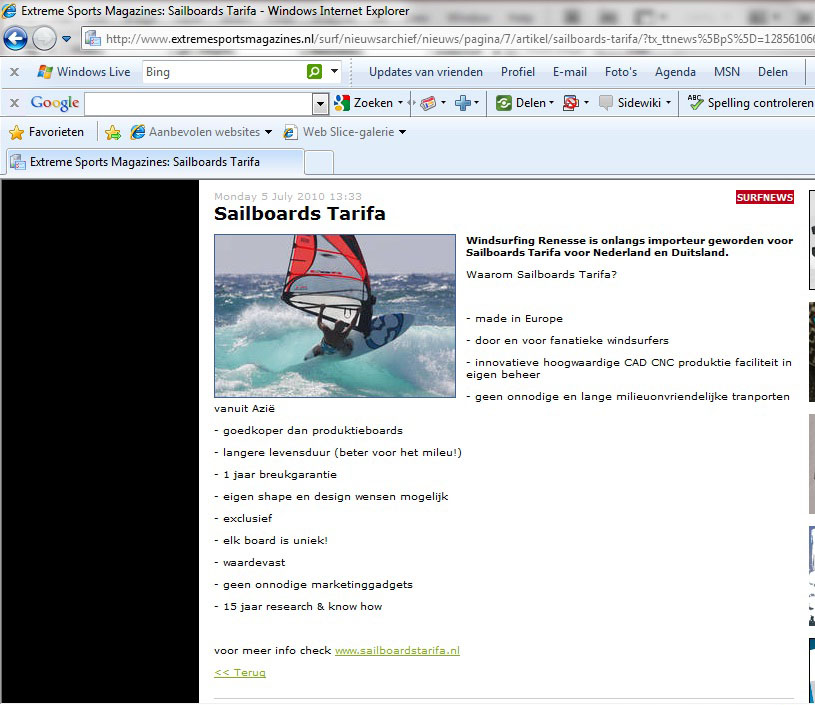Click the page icon in the address bar
The image size is (815, 705).
coord(93,39)
